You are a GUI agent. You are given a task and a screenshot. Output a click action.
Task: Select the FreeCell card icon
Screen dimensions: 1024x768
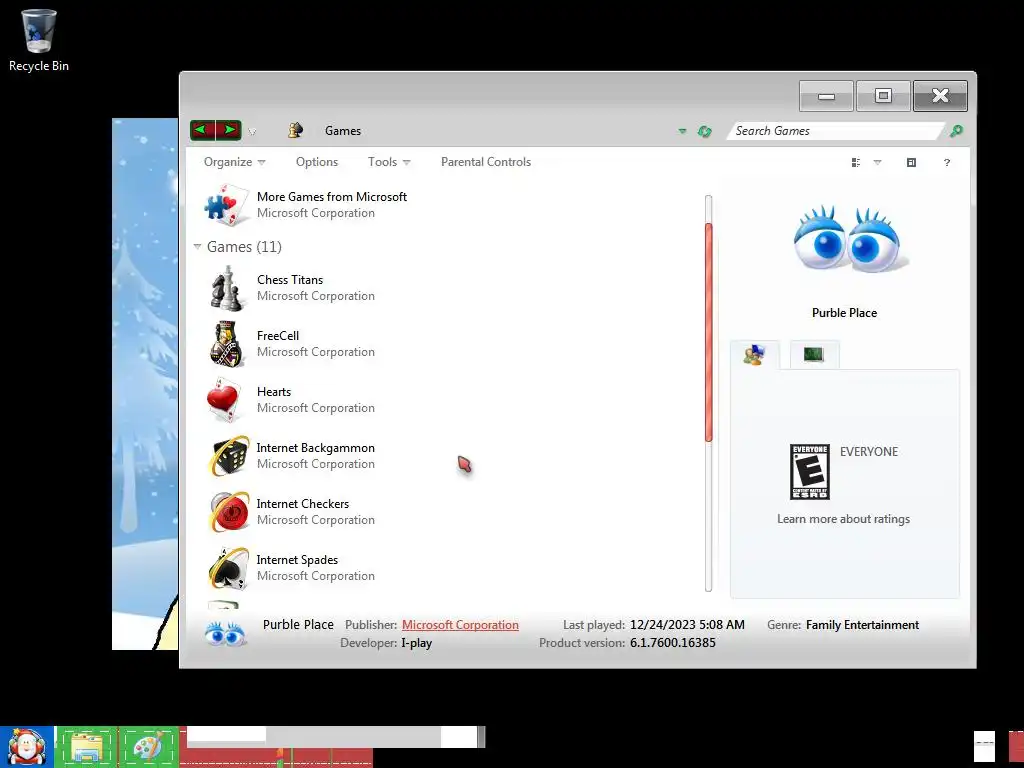tap(227, 344)
